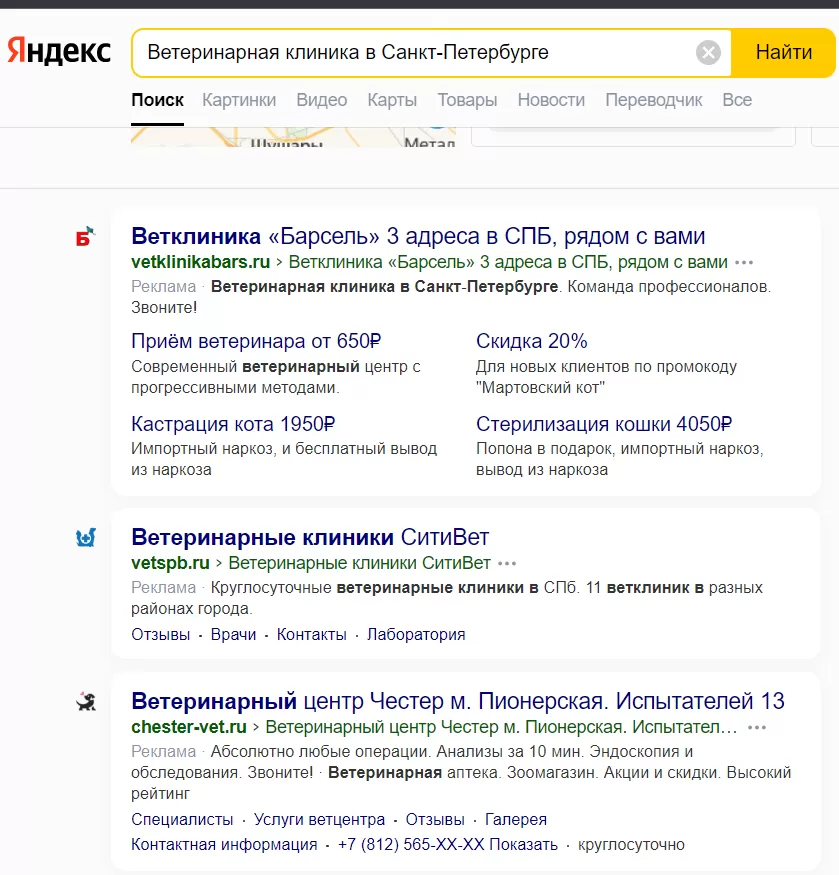Open the Все tab
Image resolution: width=839 pixels, height=875 pixels.
(737, 100)
